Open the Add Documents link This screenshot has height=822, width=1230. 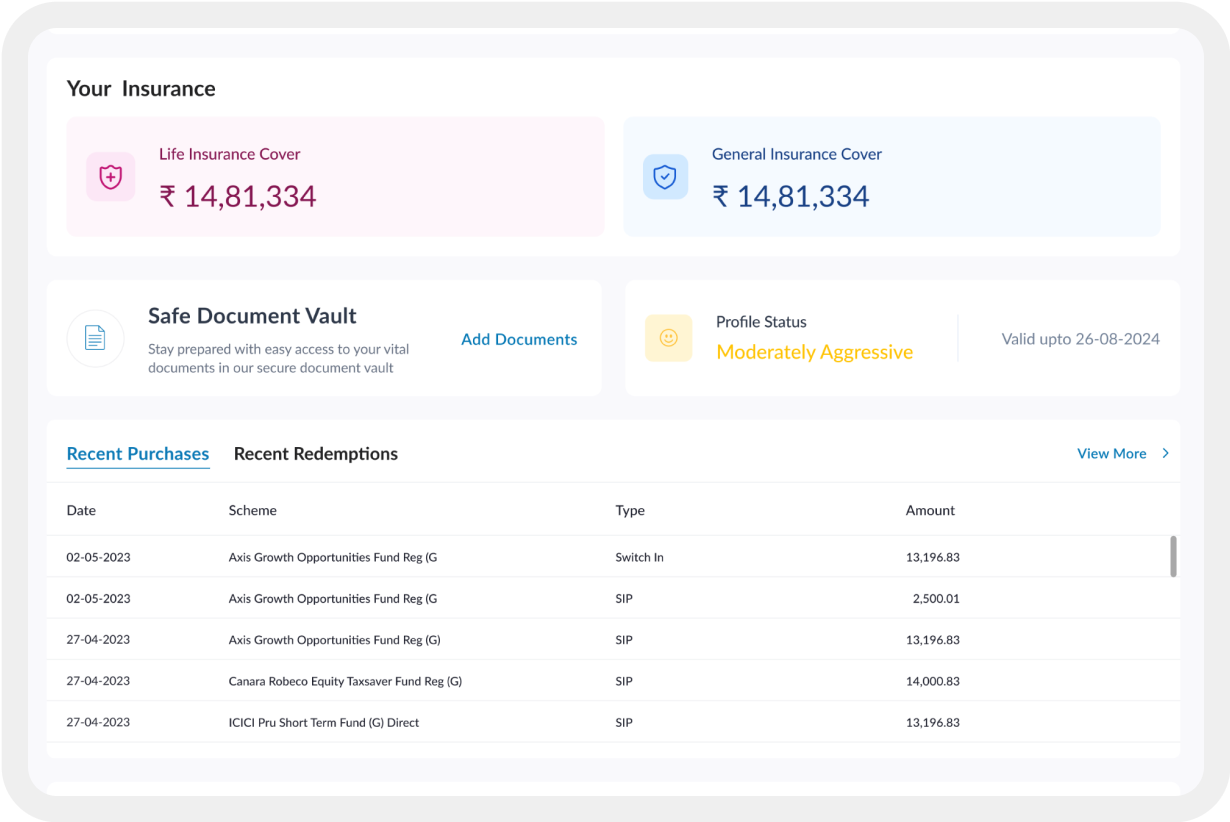pos(519,339)
